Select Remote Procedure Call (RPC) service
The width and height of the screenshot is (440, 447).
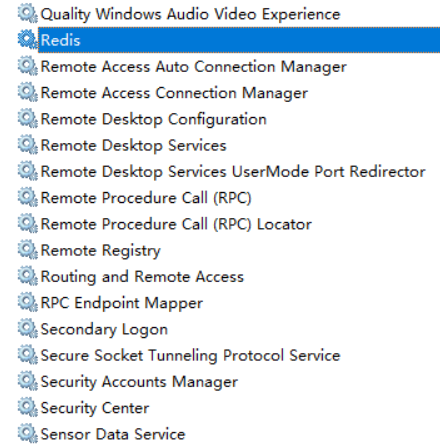coord(146,198)
